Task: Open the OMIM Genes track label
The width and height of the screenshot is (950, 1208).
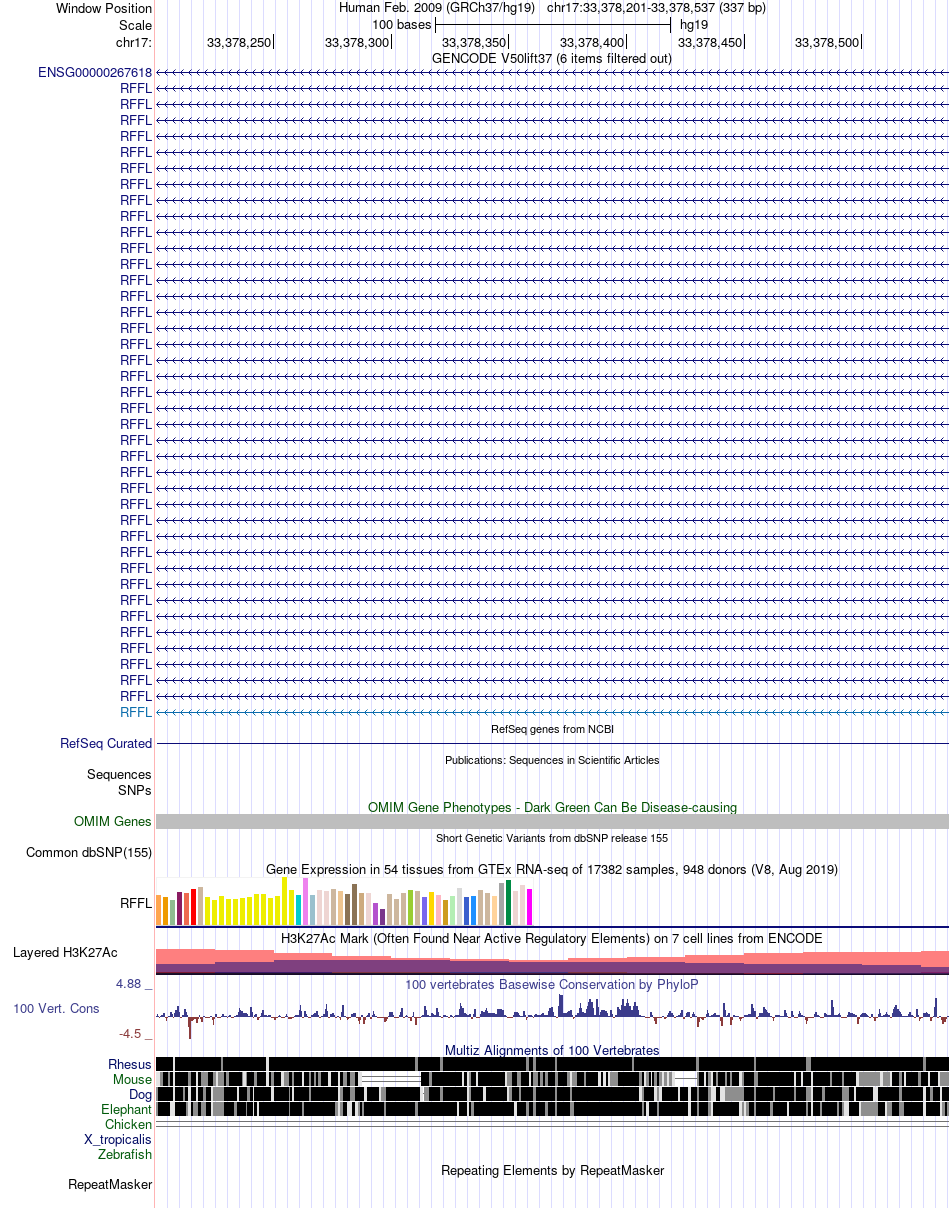Action: pos(113,821)
